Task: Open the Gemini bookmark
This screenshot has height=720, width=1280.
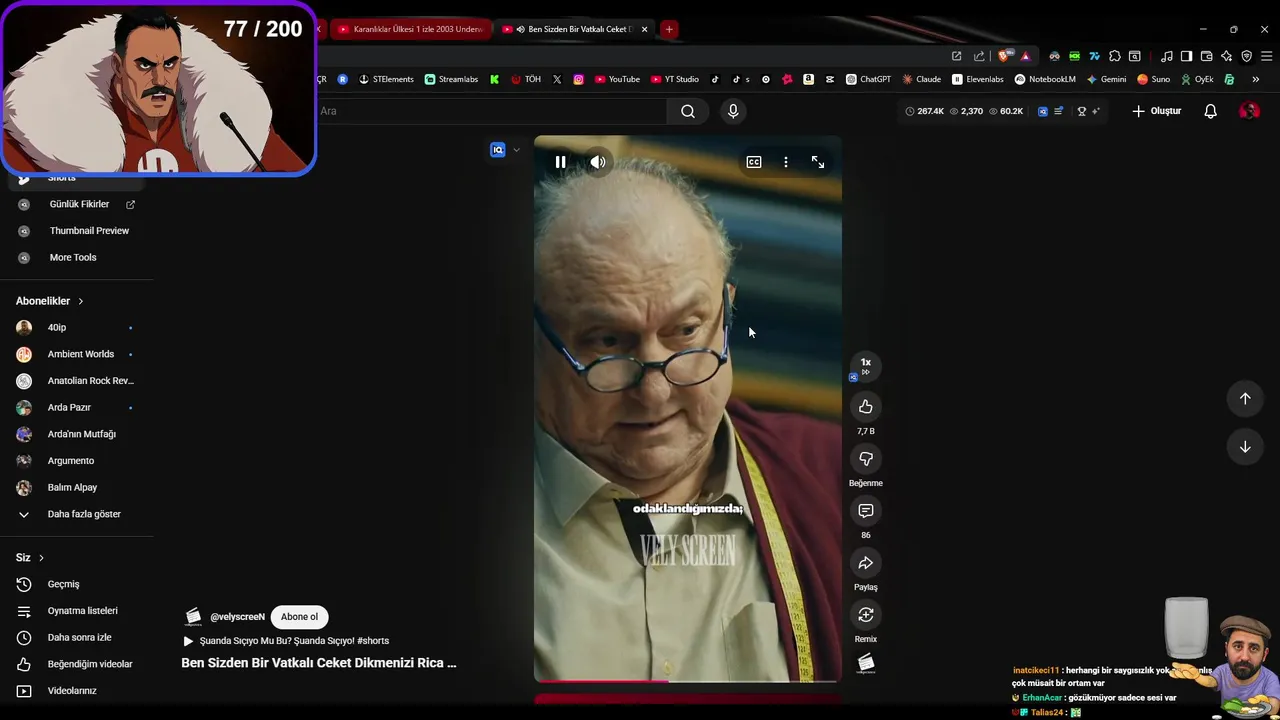Action: click(x=1106, y=79)
